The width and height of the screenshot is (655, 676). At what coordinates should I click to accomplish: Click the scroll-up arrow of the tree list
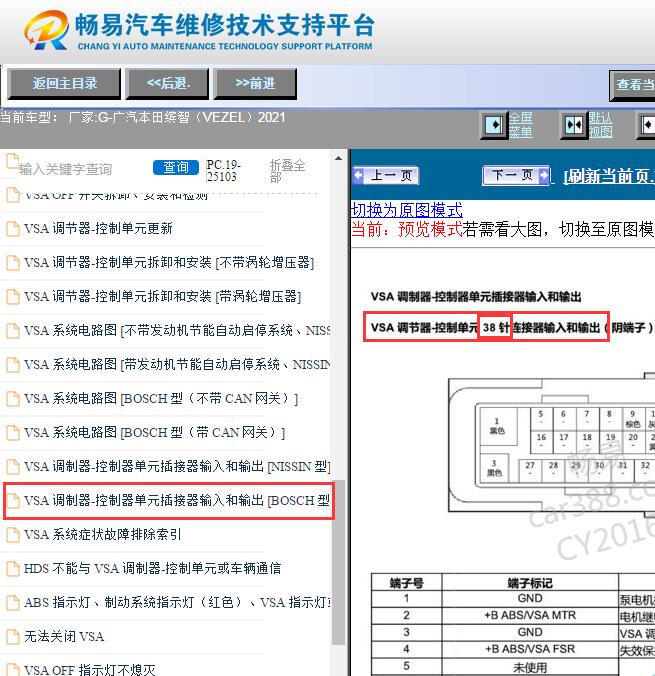tap(338, 159)
